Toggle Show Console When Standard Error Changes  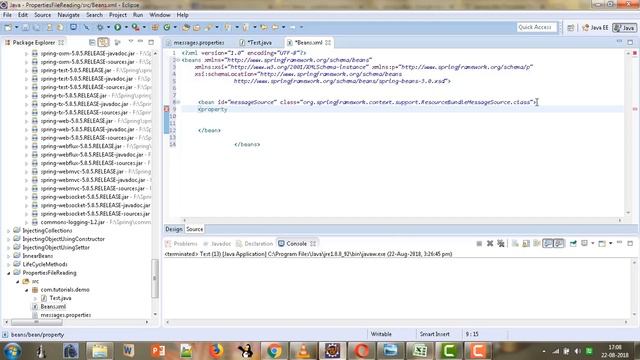(x=559, y=244)
